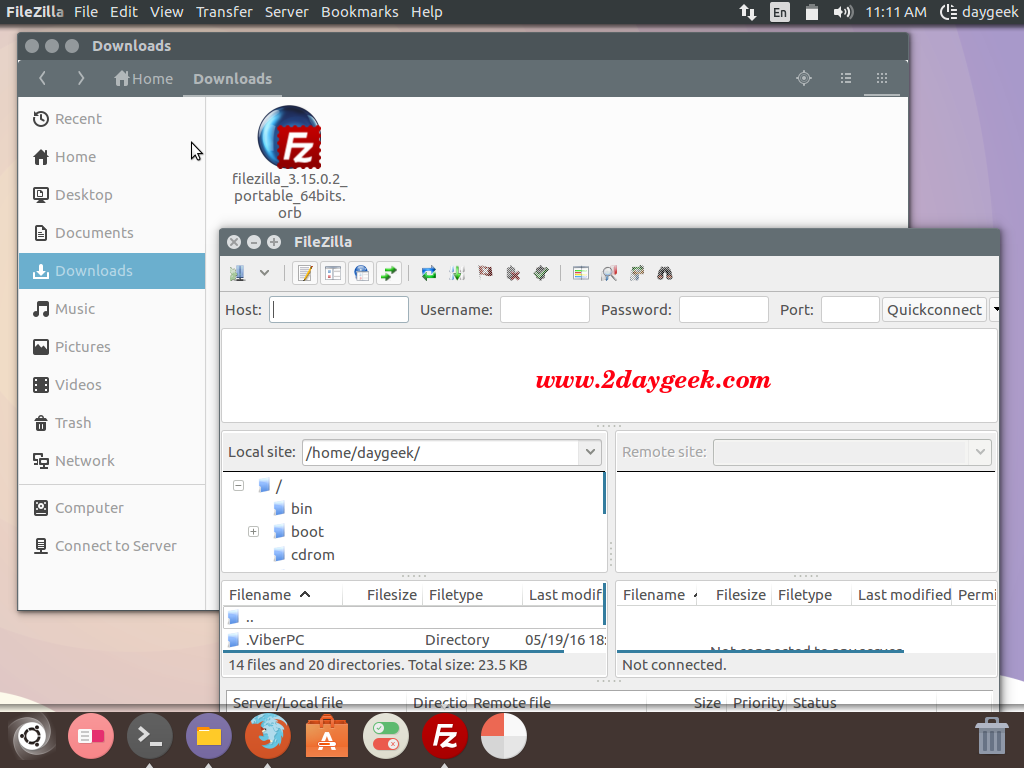Open the volume indicator in the top panel
The height and width of the screenshot is (768, 1024).
pyautogui.click(x=842, y=12)
